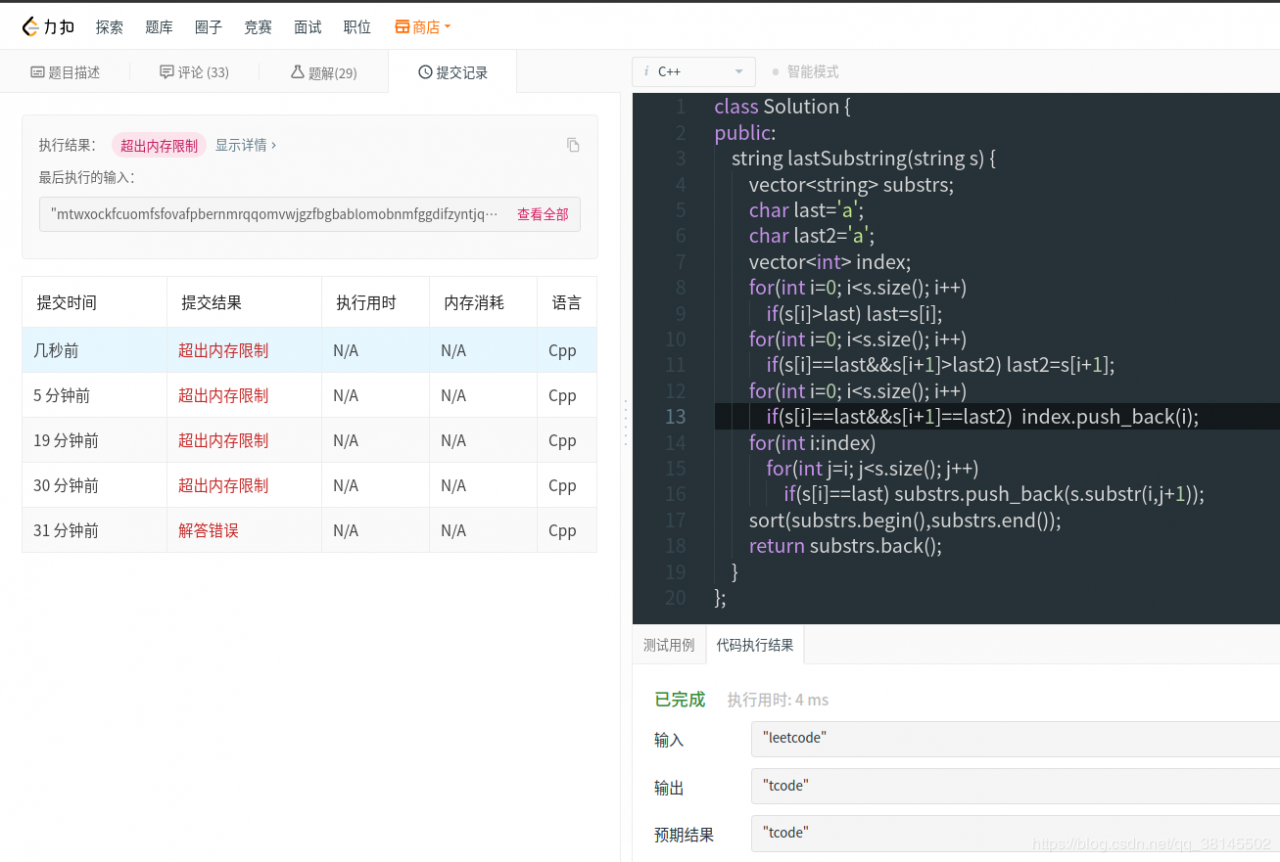Viewport: 1280px width, 862px height.
Task: Open the 题库 menu item
Action: [x=159, y=27]
